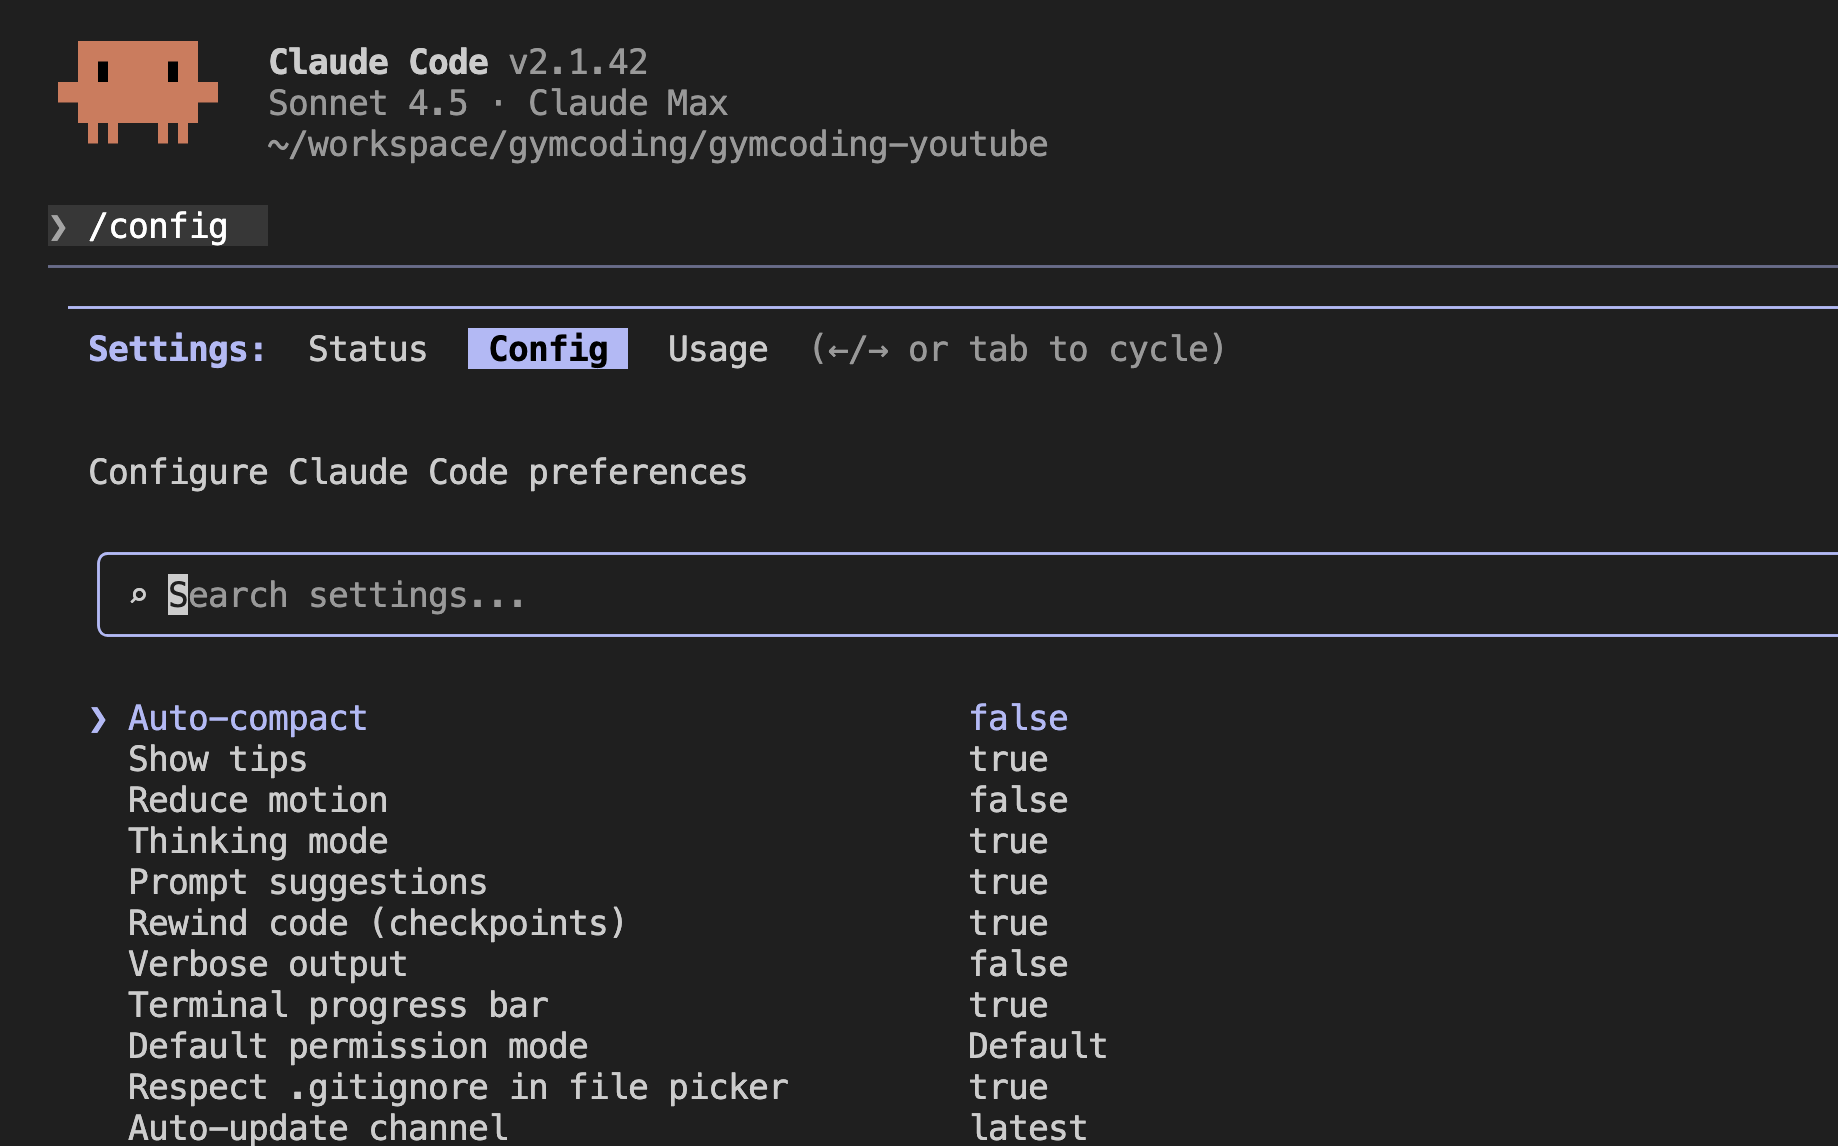
Task: Toggle the Show tips true value
Action: [1008, 760]
